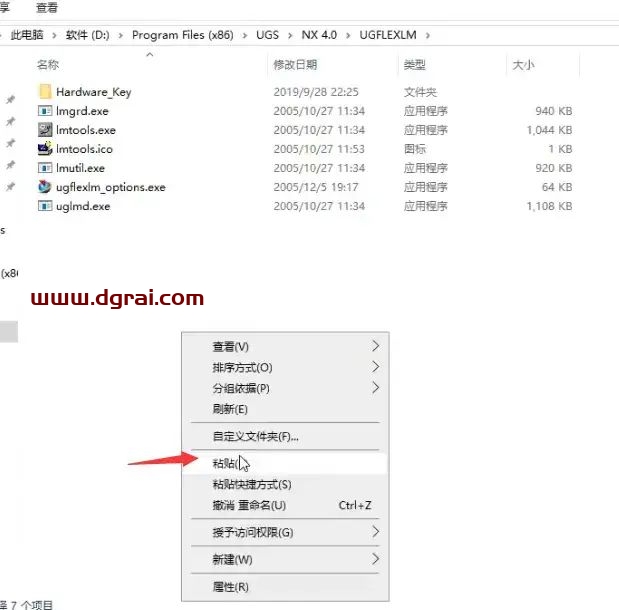Select 刷新(E) in the context menu

click(x=229, y=409)
